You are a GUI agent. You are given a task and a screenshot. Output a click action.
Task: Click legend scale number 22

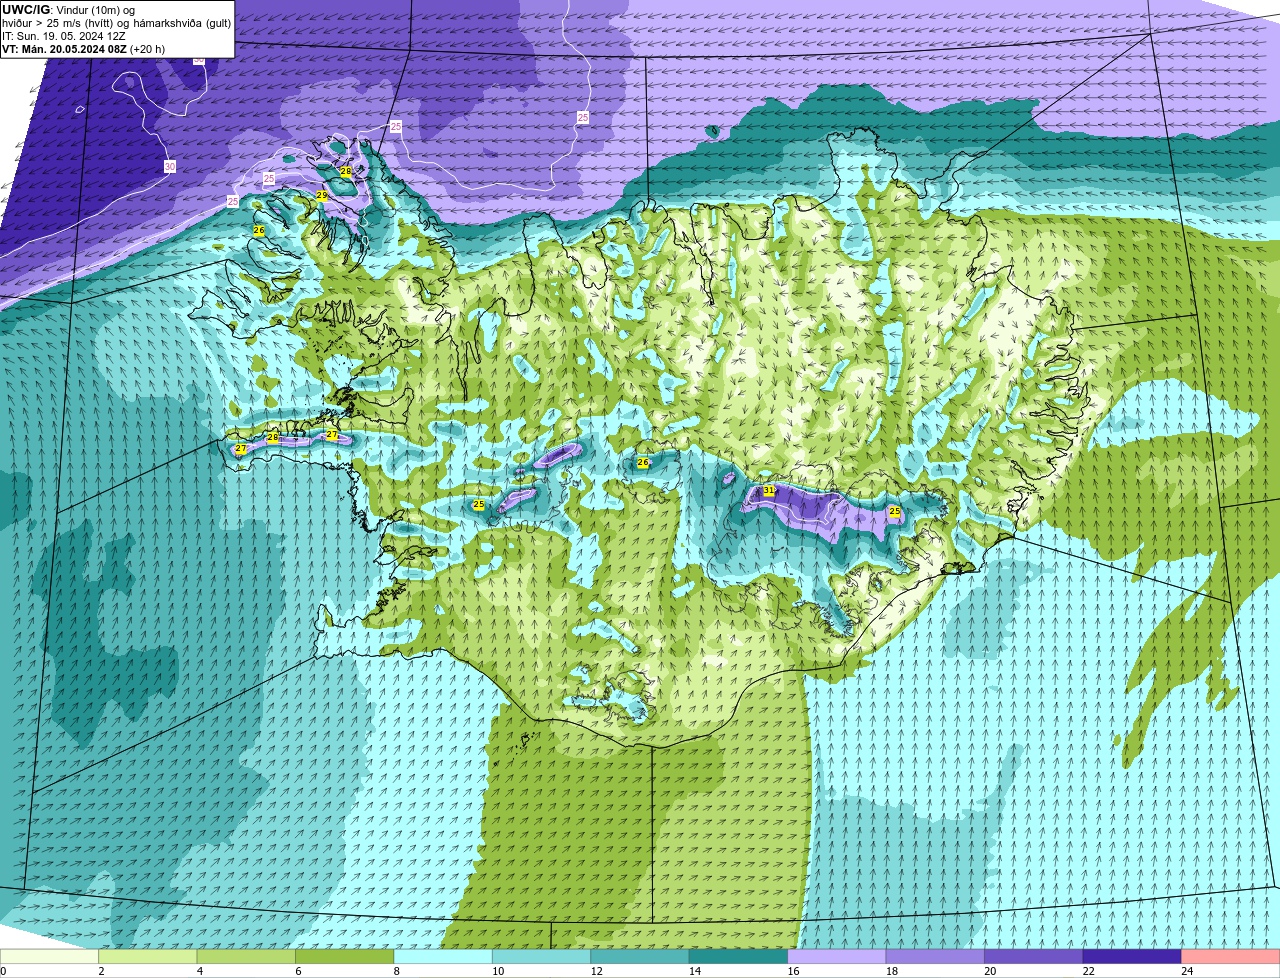point(1087,970)
